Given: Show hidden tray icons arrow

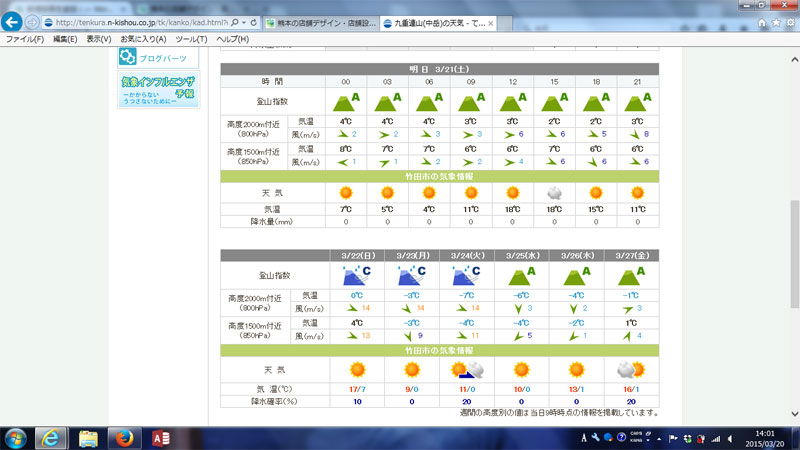Looking at the screenshot, I should point(659,439).
